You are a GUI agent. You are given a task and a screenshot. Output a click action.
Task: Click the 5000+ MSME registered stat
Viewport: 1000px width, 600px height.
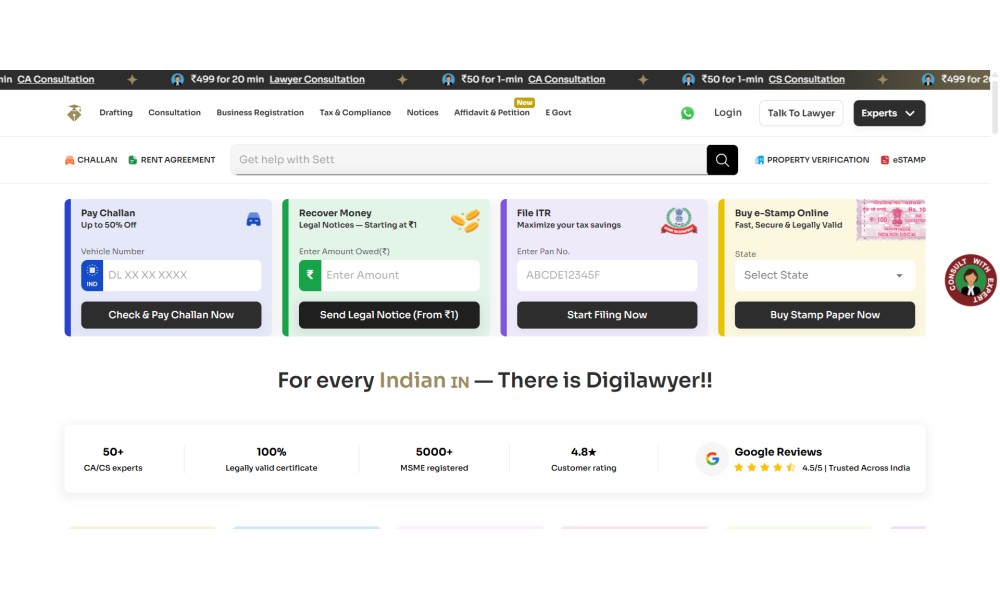coord(434,459)
